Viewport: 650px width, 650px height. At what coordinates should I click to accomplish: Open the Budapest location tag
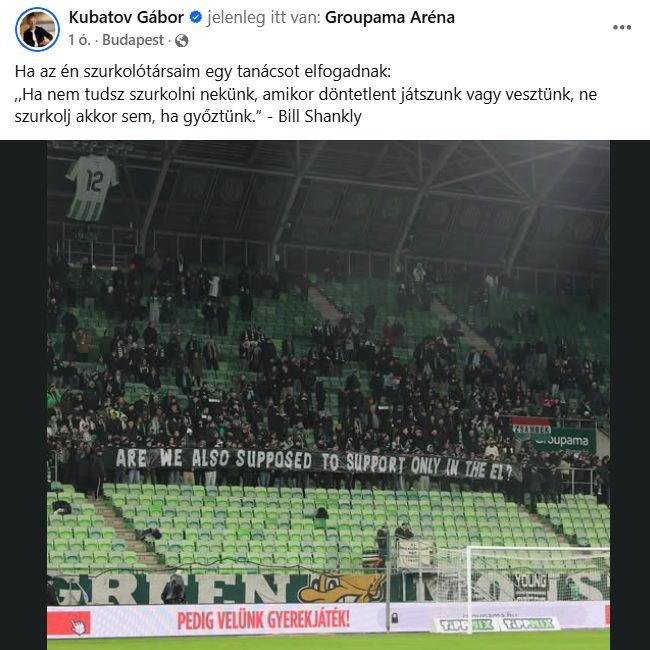(133, 40)
